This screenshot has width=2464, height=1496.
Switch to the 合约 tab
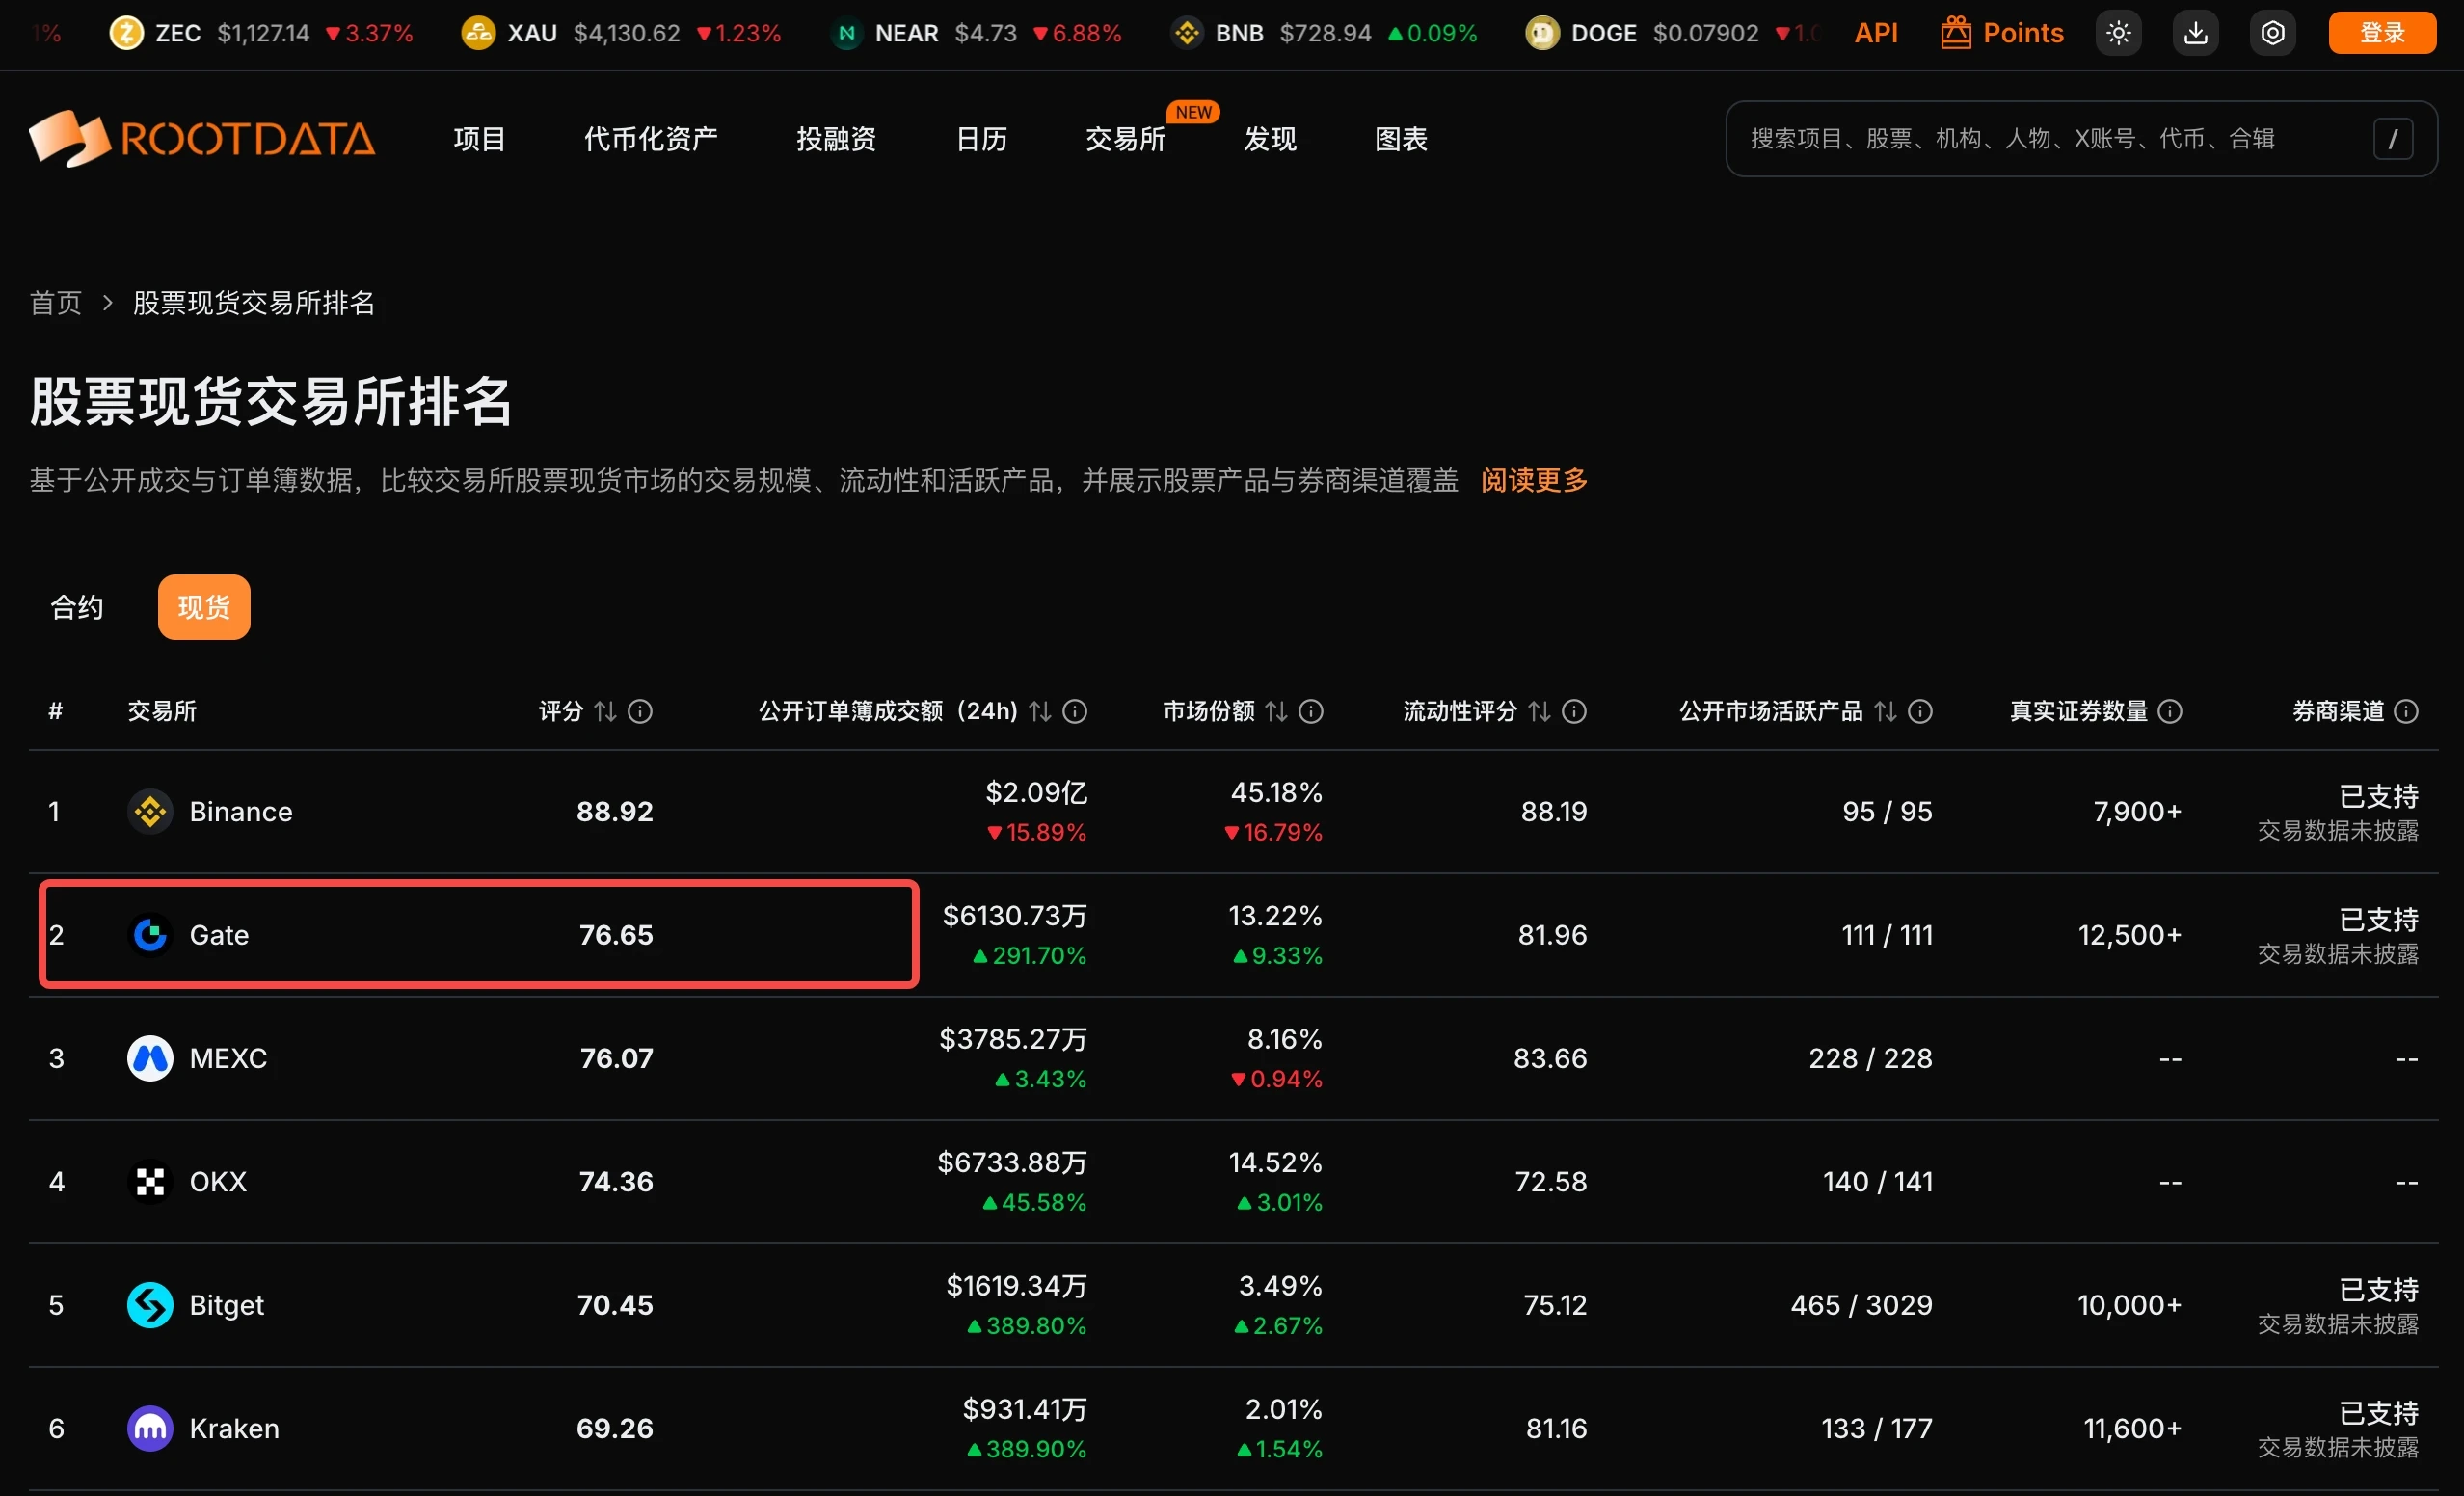[77, 607]
